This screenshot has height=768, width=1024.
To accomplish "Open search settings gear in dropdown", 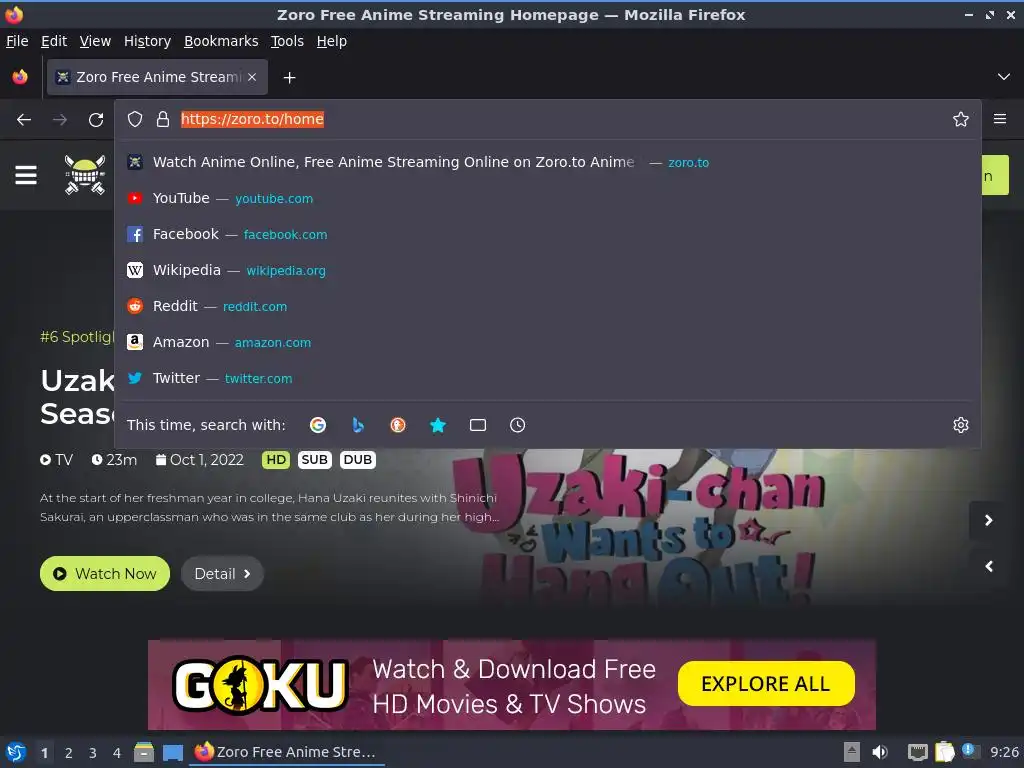I will click(x=960, y=425).
